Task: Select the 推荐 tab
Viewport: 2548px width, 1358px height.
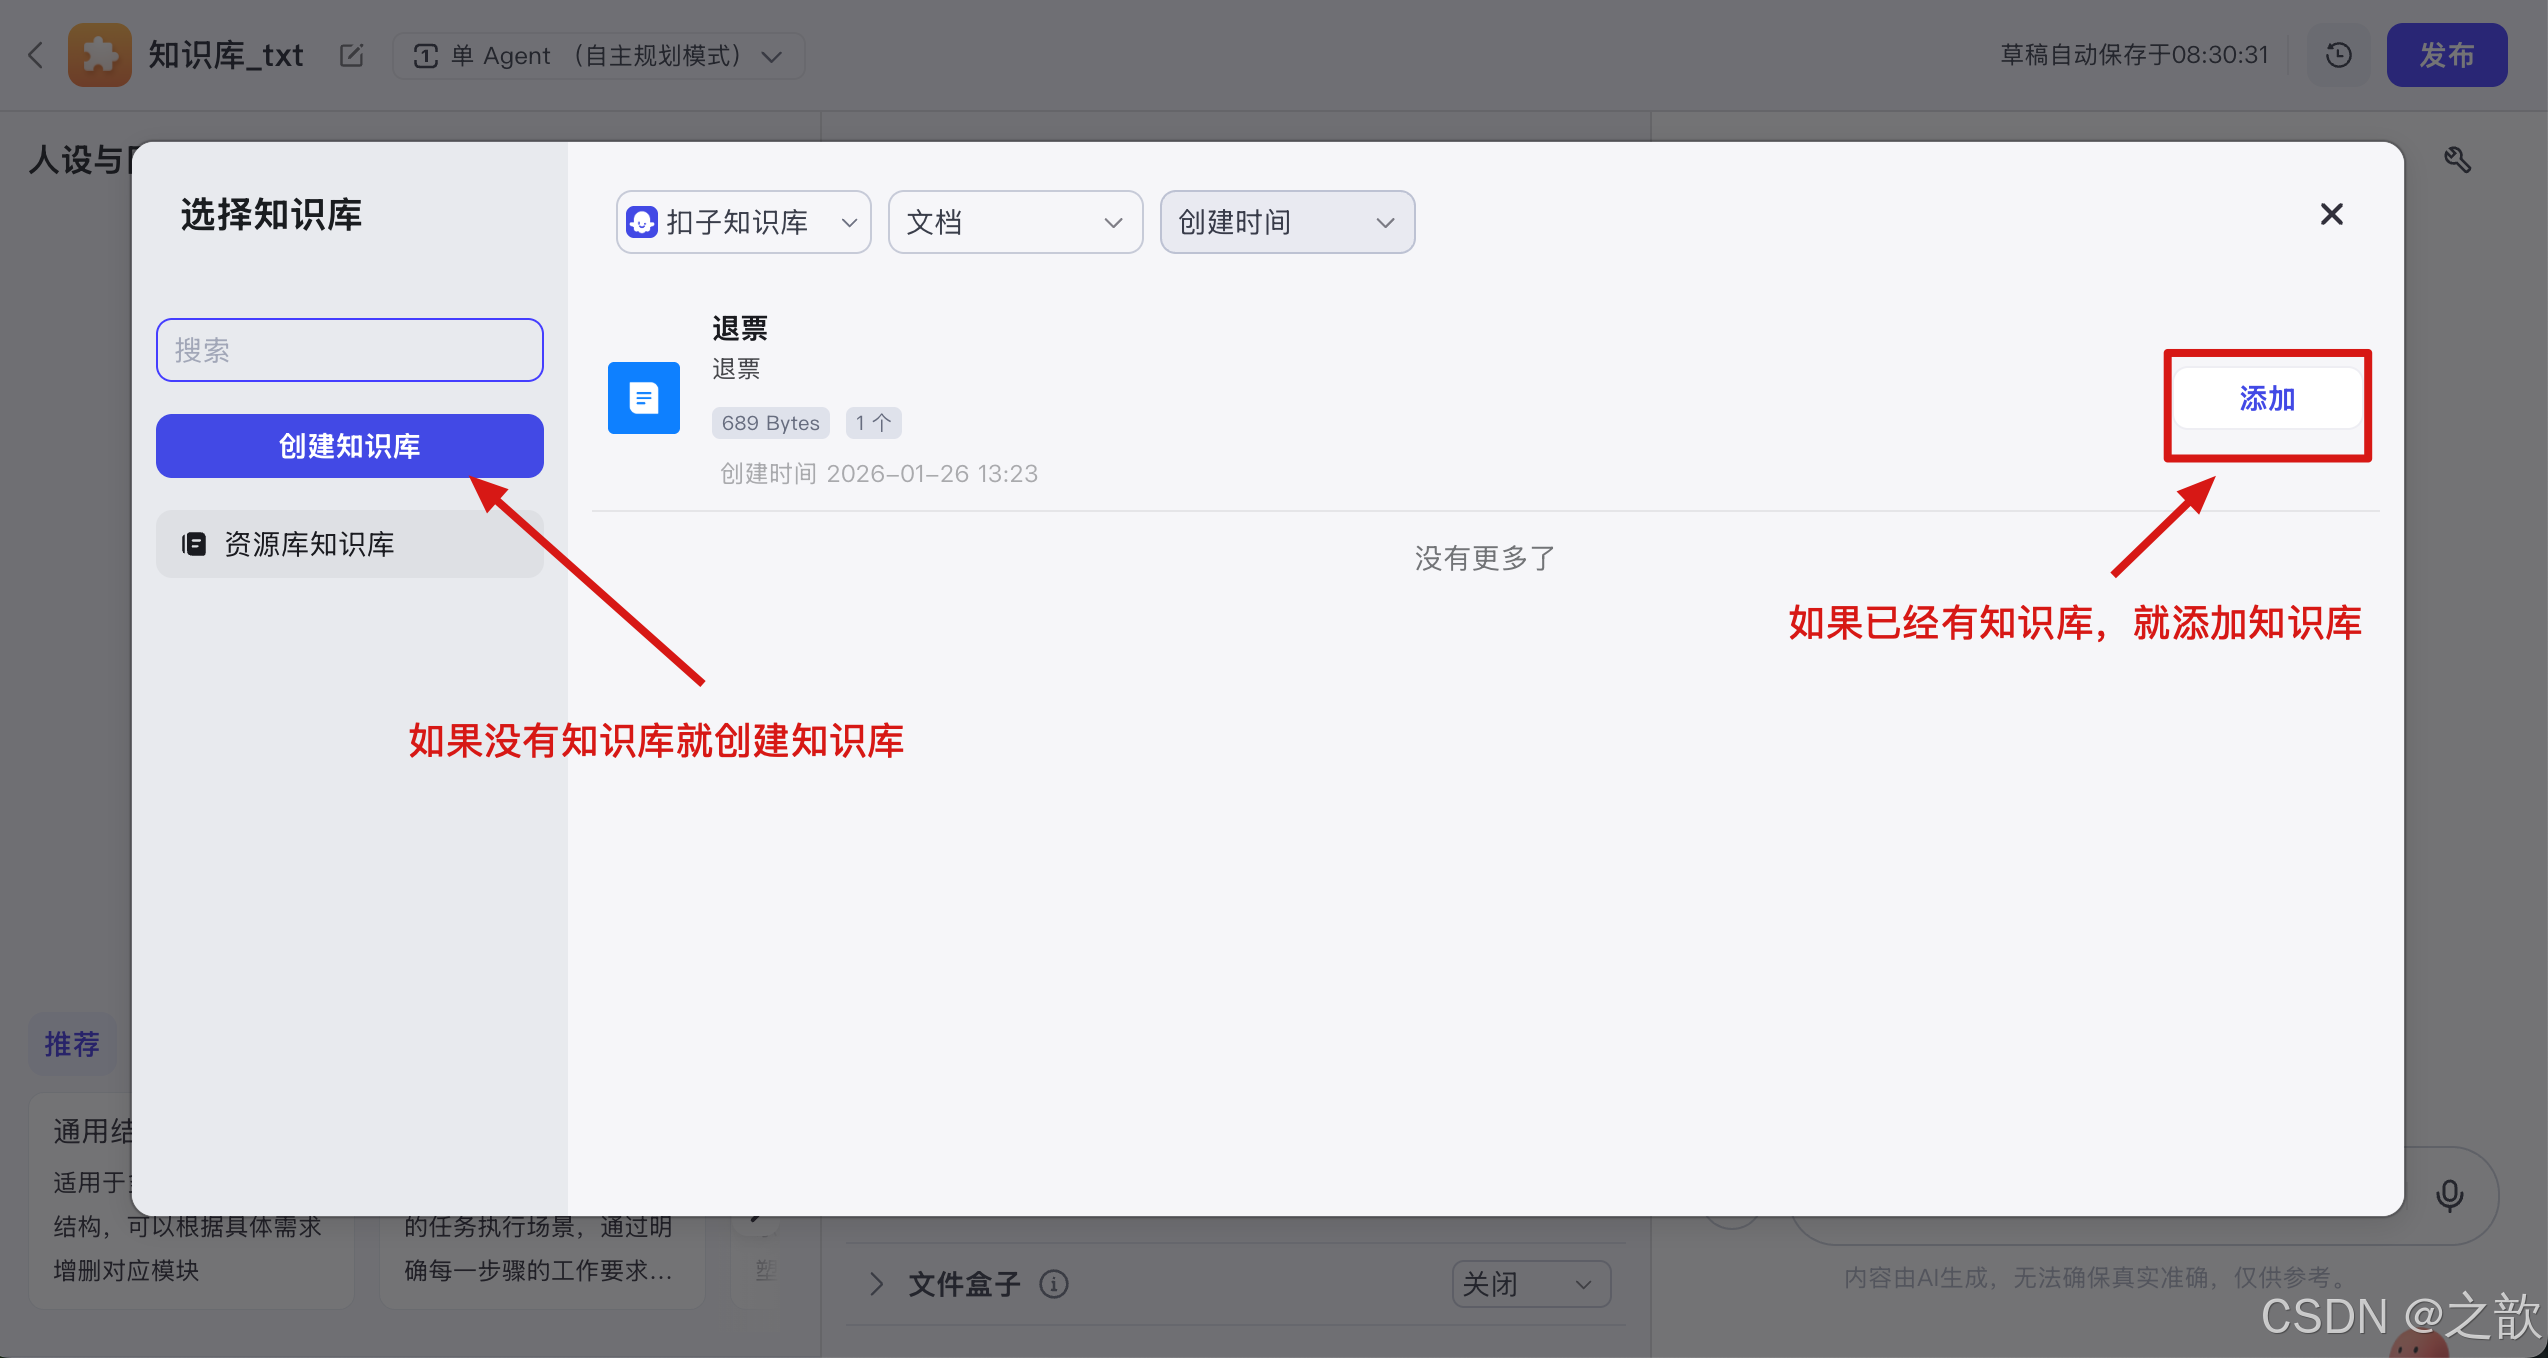Action: (x=71, y=1043)
